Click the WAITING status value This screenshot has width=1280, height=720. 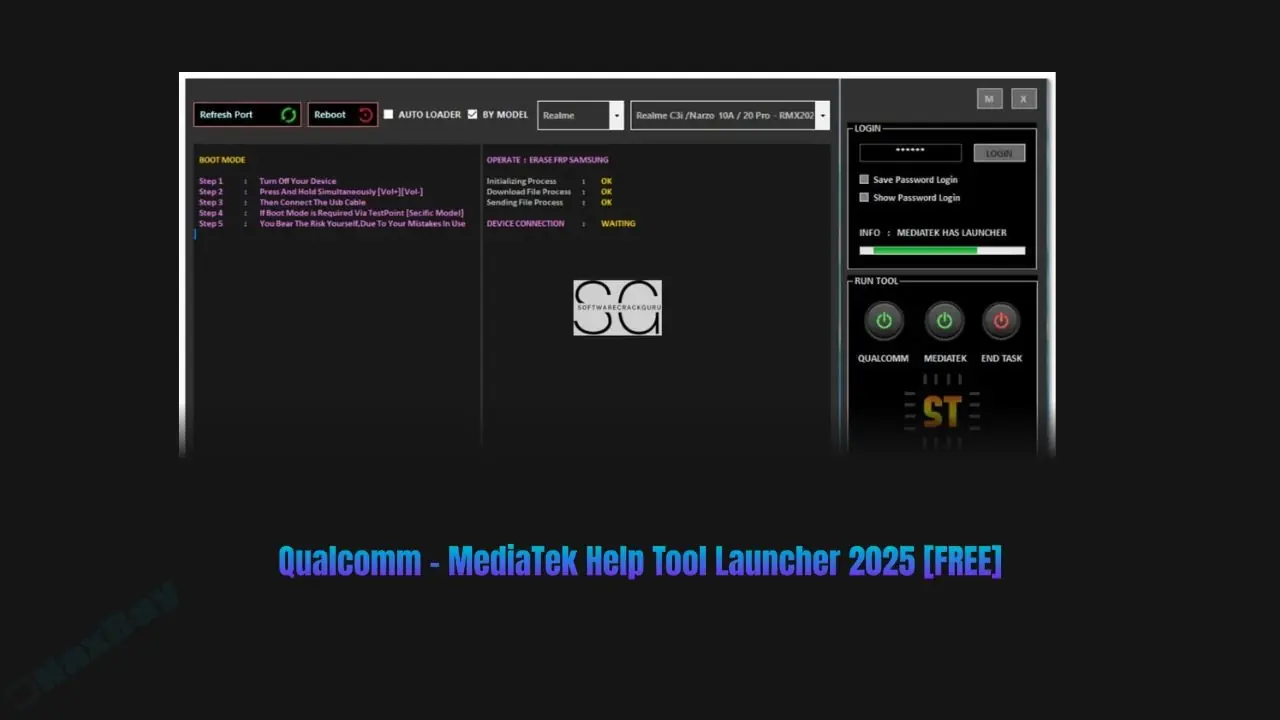pyautogui.click(x=618, y=224)
